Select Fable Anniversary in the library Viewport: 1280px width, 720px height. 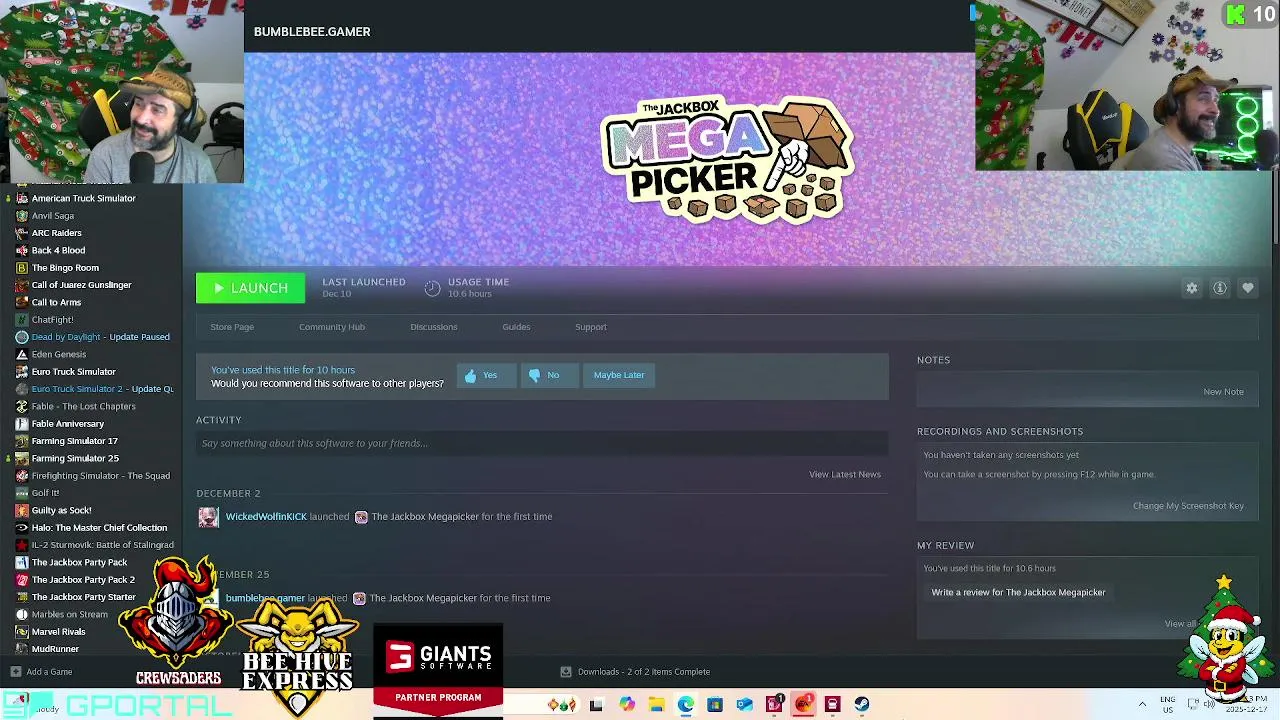67,424
